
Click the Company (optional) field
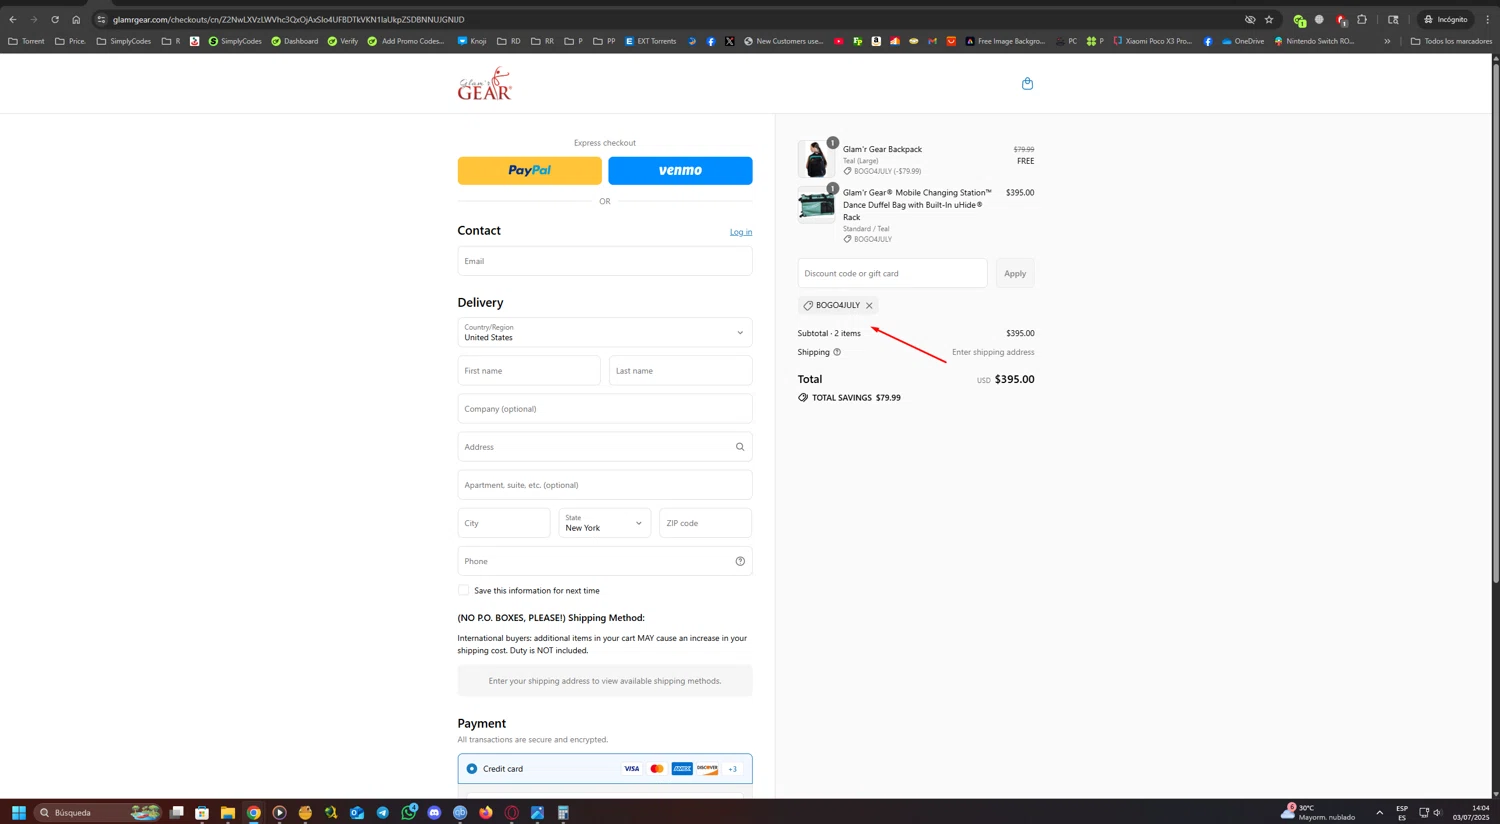[x=605, y=409]
